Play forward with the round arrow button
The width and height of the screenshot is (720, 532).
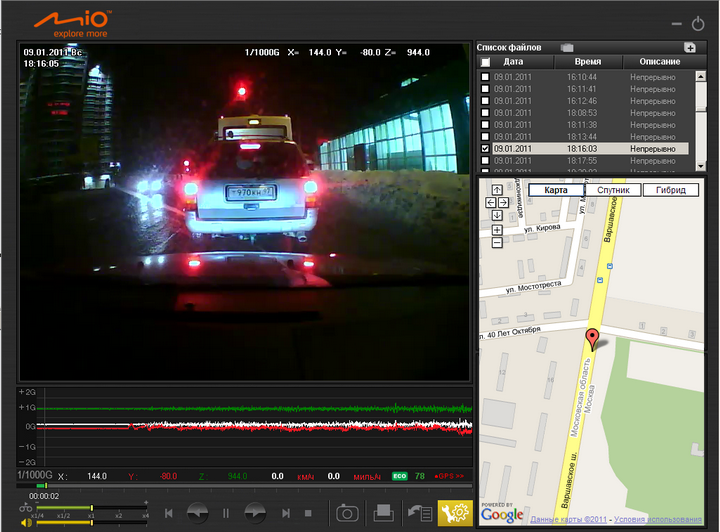pos(255,513)
